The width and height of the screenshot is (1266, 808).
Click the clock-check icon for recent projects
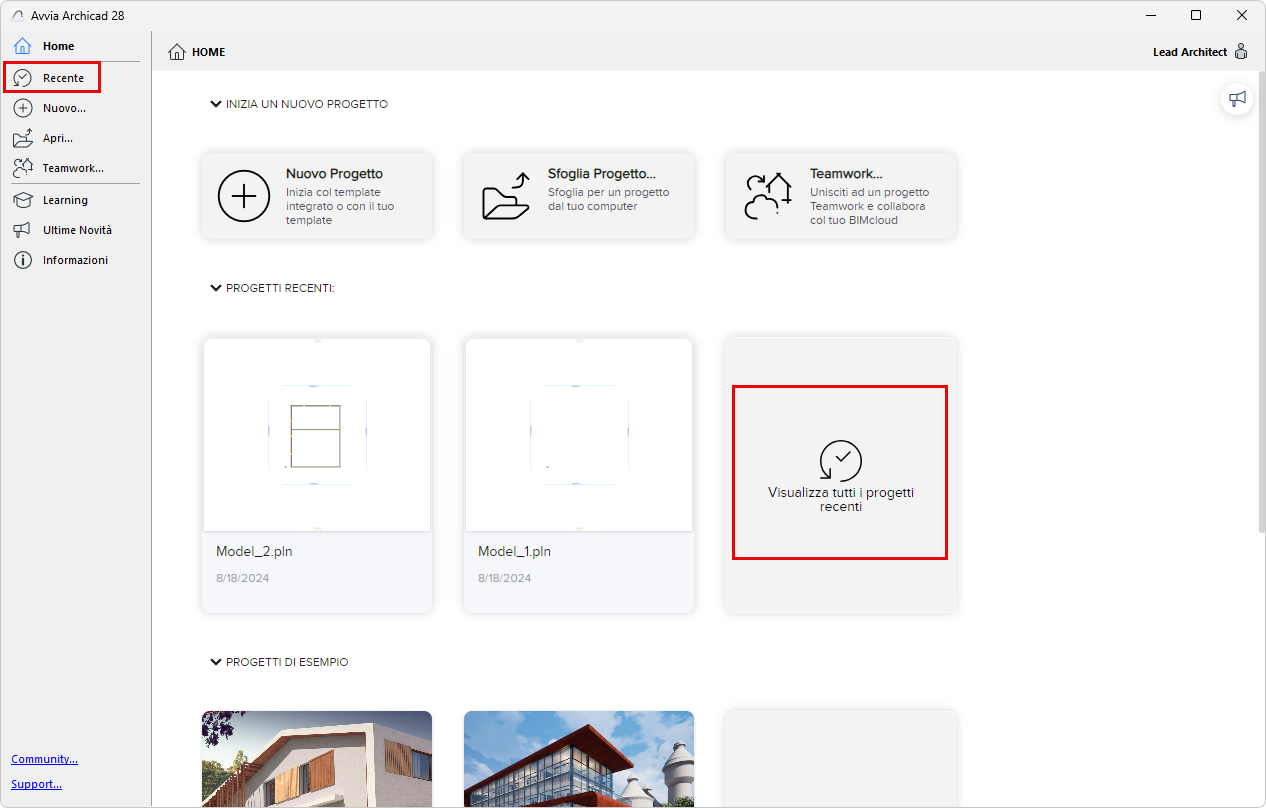tap(840, 460)
